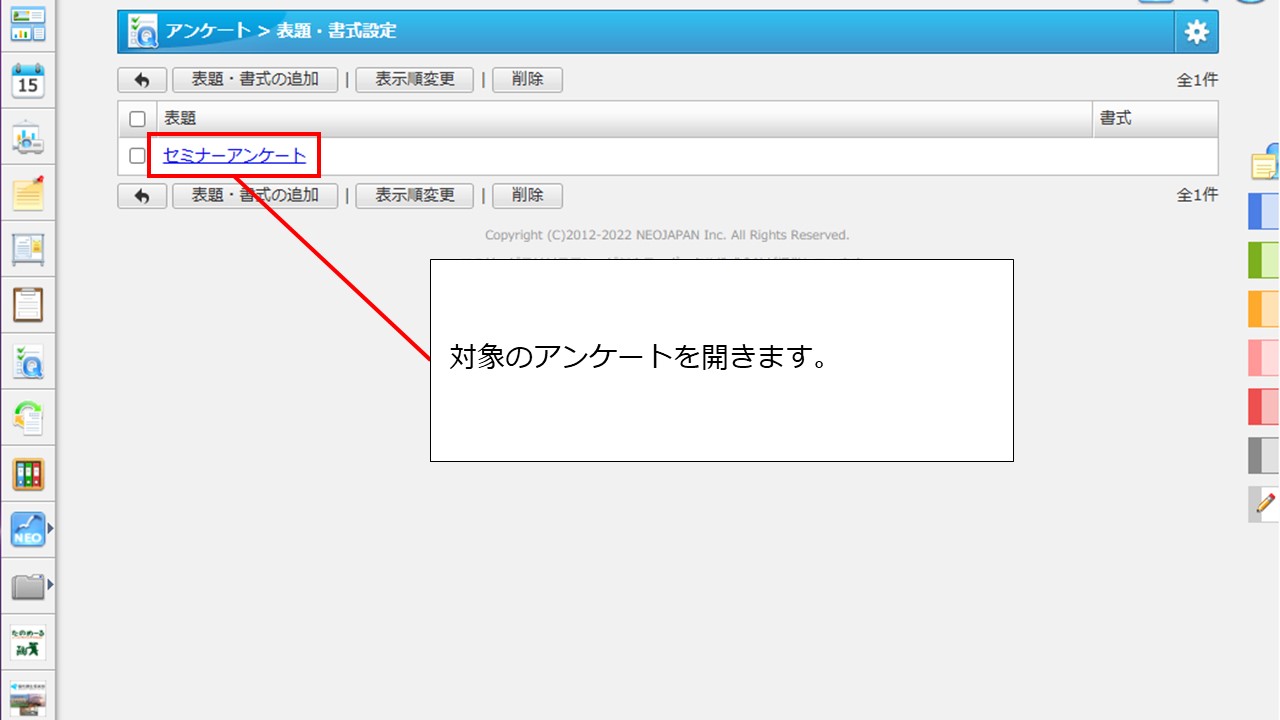Click bottom 表題・書式の追加 button
The width and height of the screenshot is (1280, 720).
(x=255, y=196)
